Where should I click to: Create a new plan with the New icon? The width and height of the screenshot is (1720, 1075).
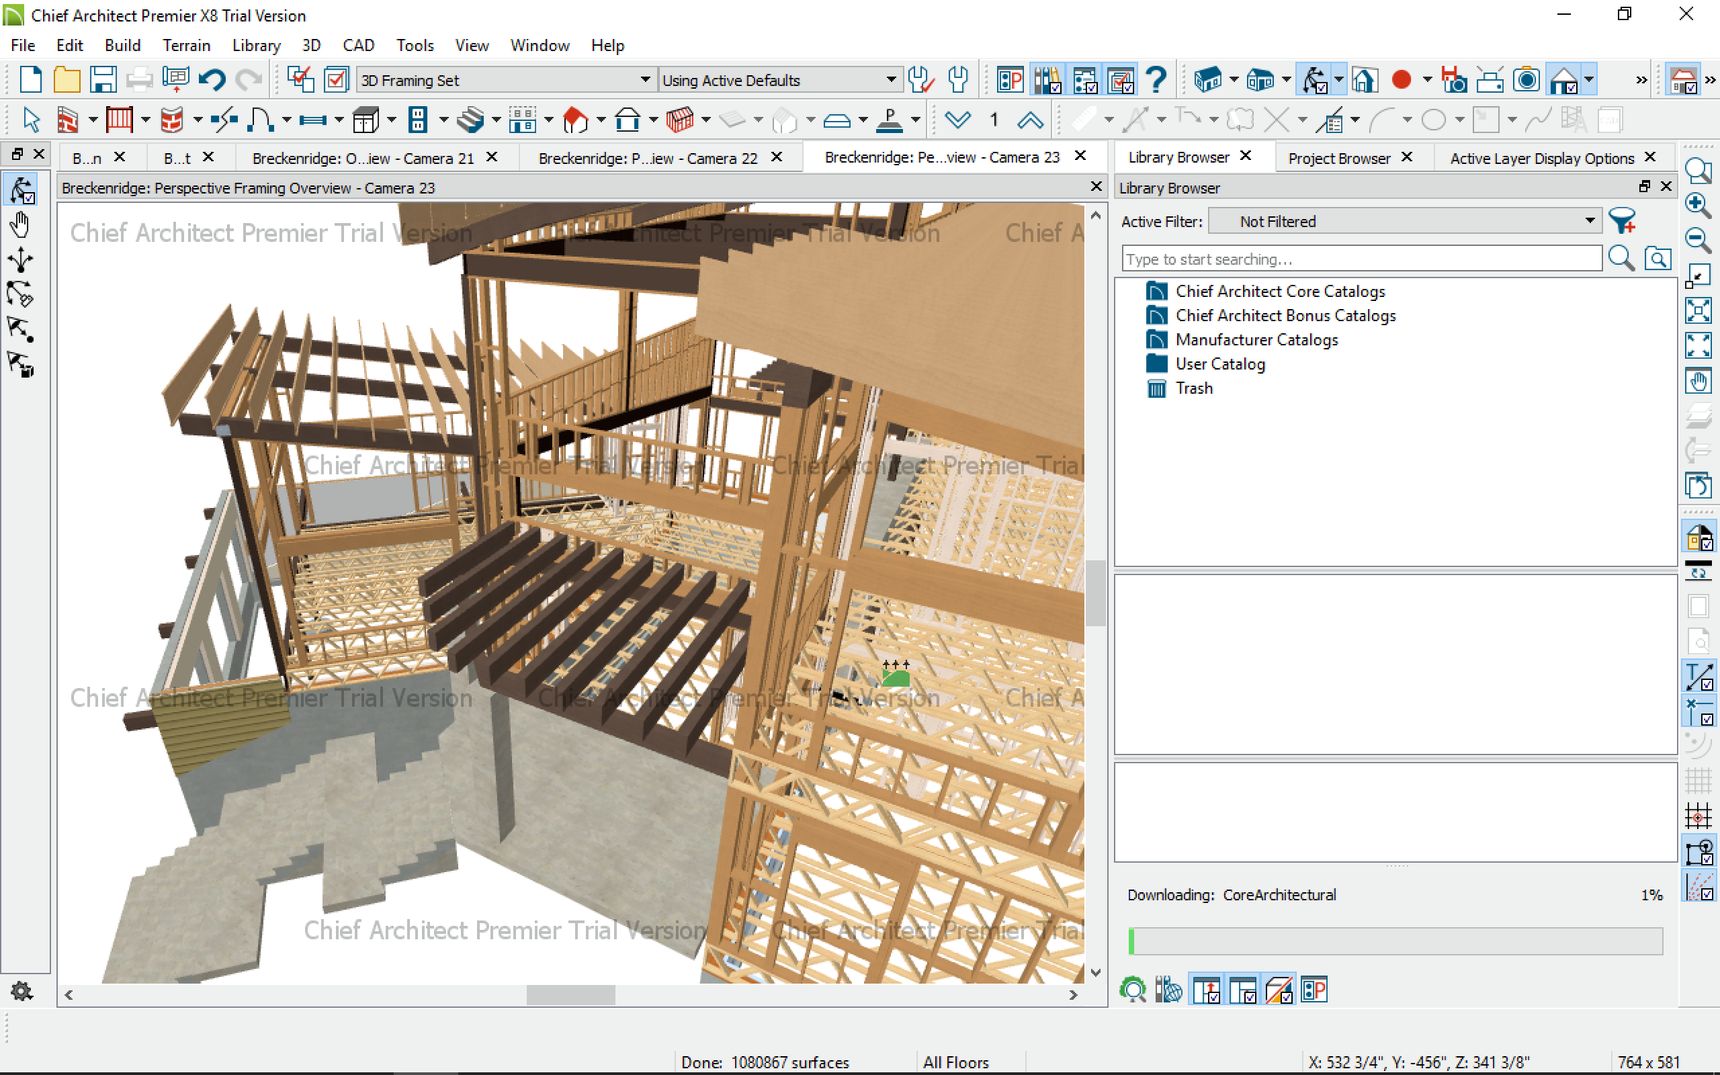(31, 80)
